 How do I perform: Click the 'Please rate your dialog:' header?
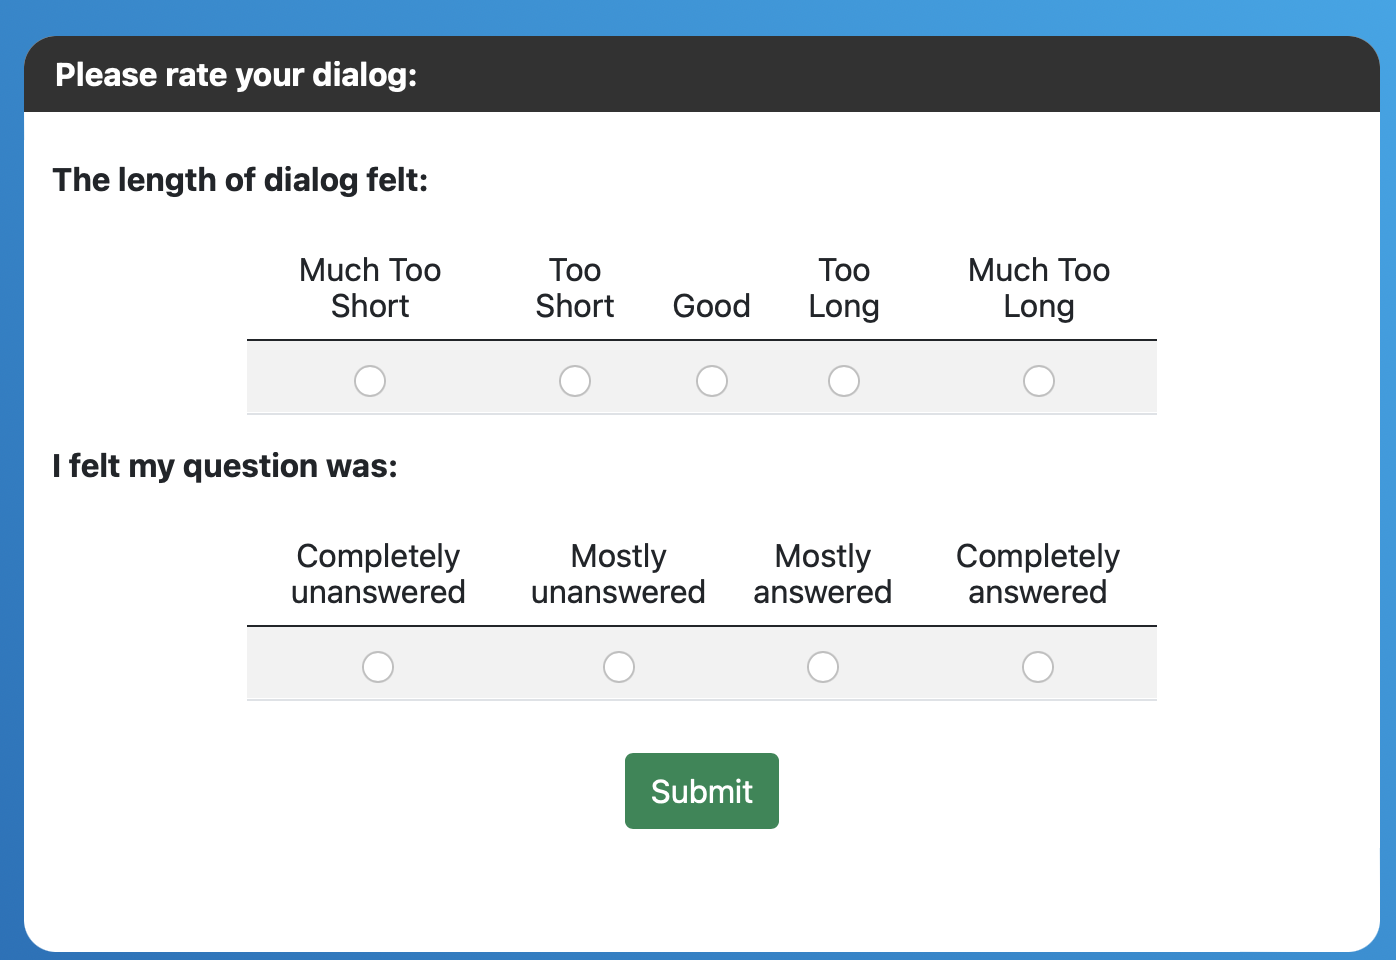coord(236,75)
